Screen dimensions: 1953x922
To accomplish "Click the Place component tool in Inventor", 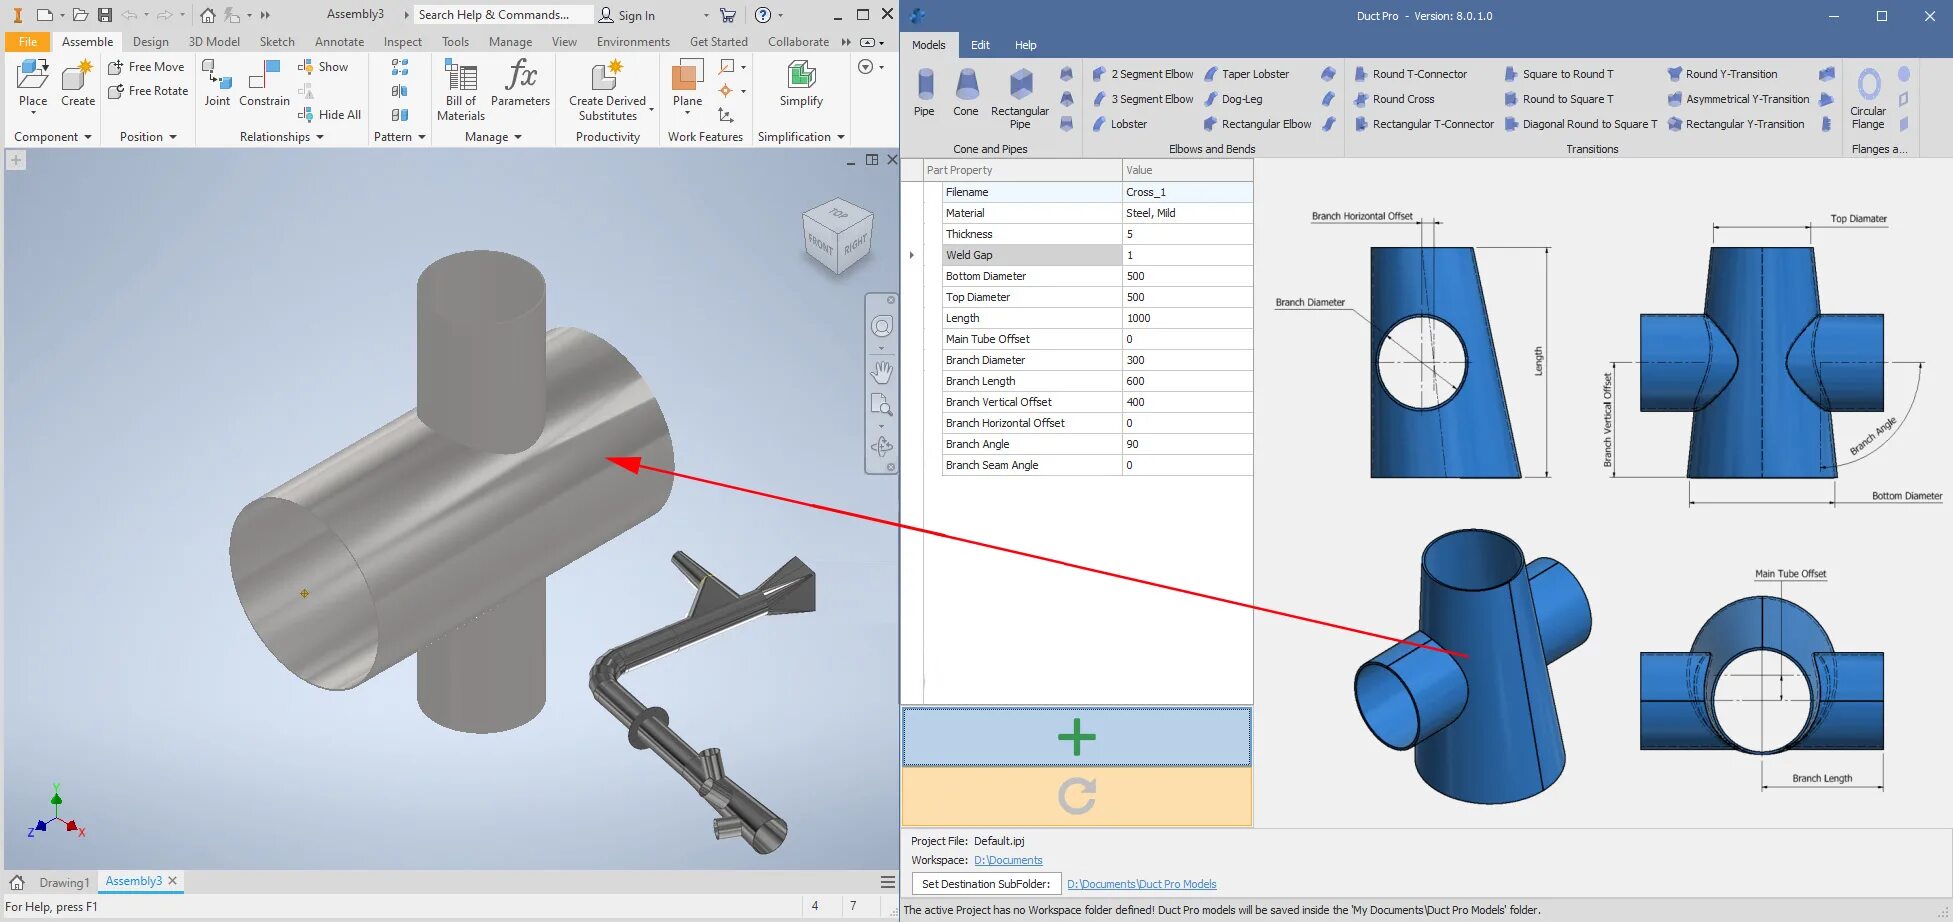I will [x=33, y=84].
